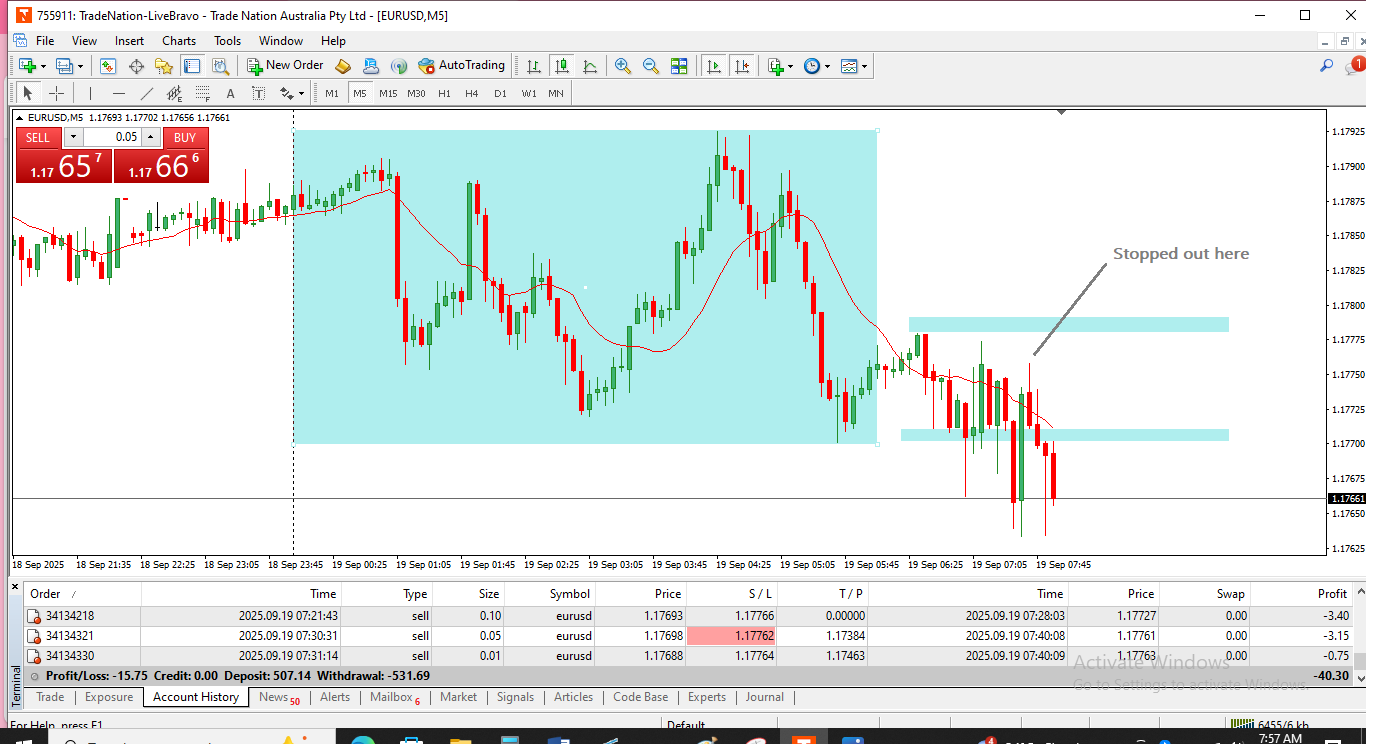Select the Crosshair cursor tool
Image resolution: width=1382 pixels, height=744 pixels.
(57, 94)
